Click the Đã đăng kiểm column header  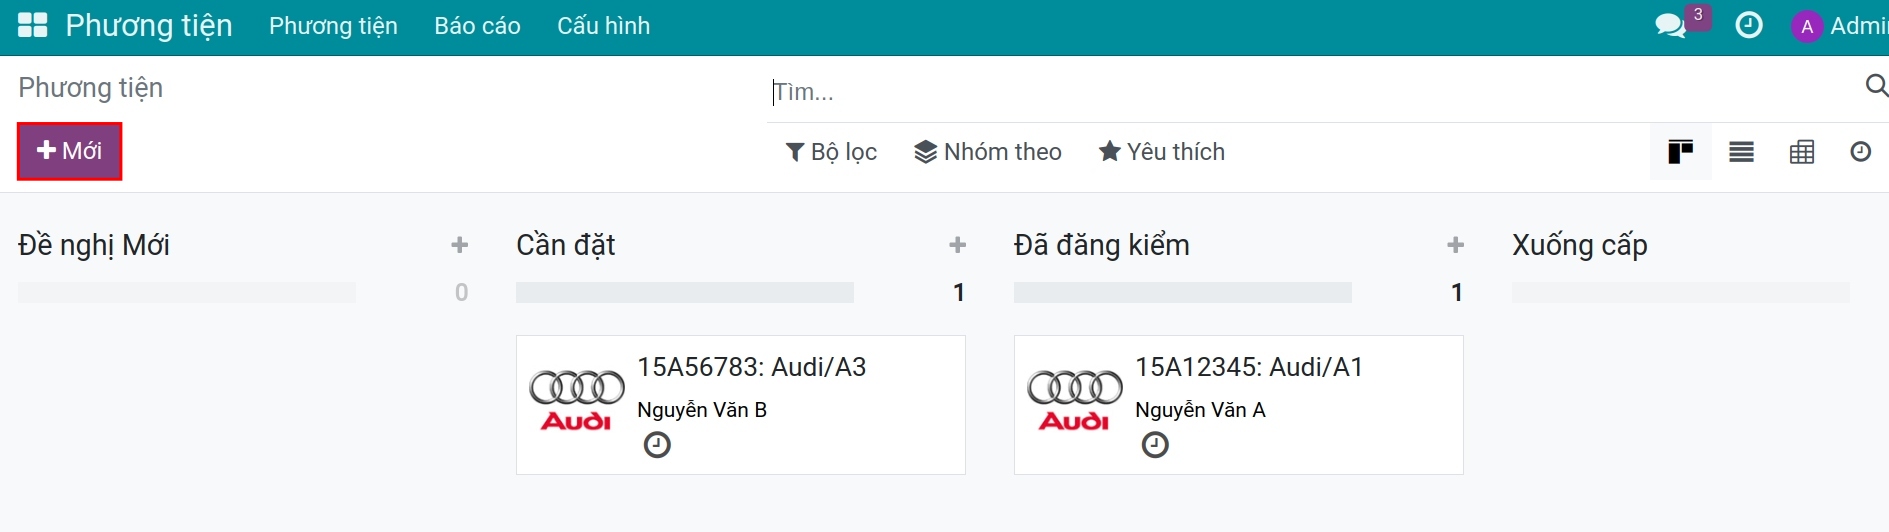coord(1102,245)
